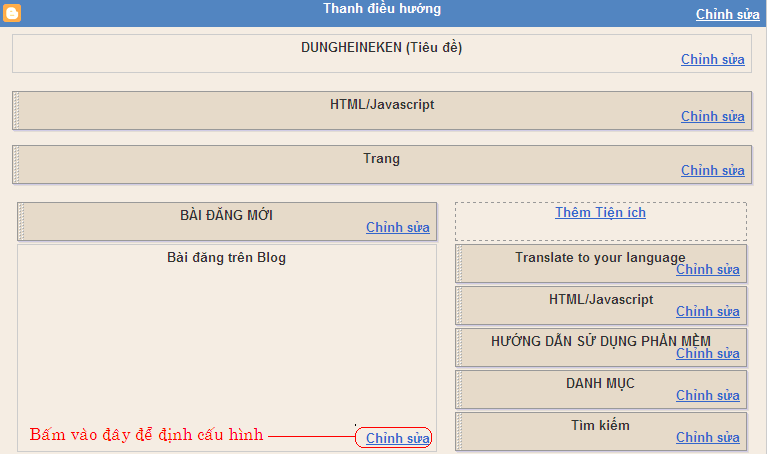The image size is (767, 454).
Task: Select the Tìm kiếm widget title
Action: (600, 426)
